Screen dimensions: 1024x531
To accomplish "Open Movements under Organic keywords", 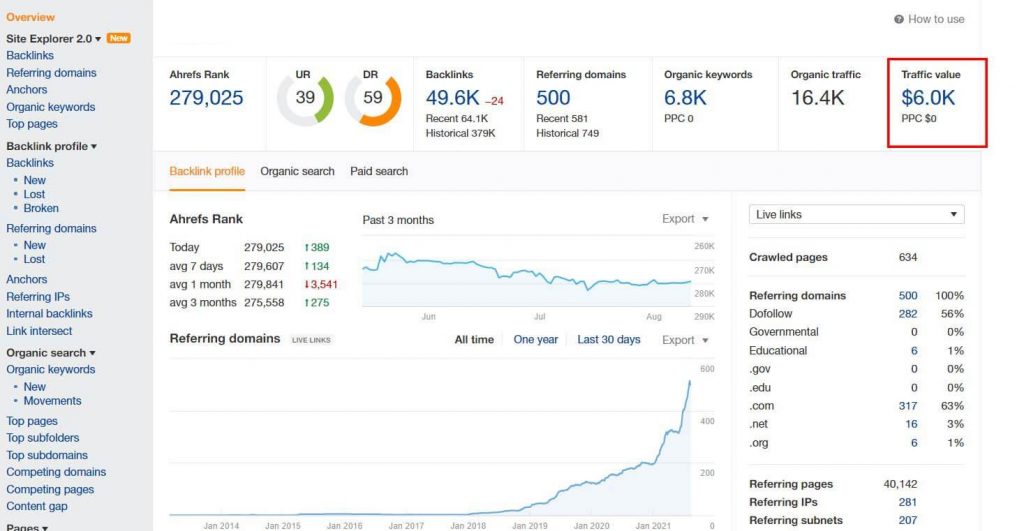I will point(52,401).
